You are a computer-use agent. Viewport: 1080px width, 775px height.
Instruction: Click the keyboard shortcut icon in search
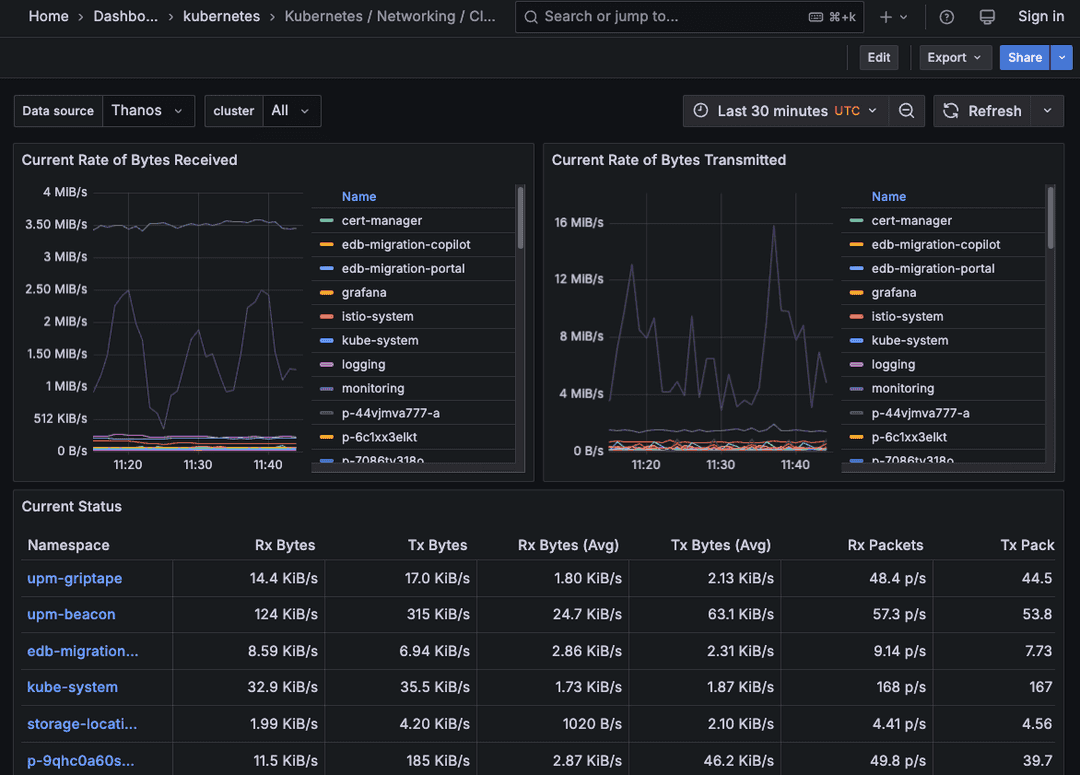tap(815, 17)
